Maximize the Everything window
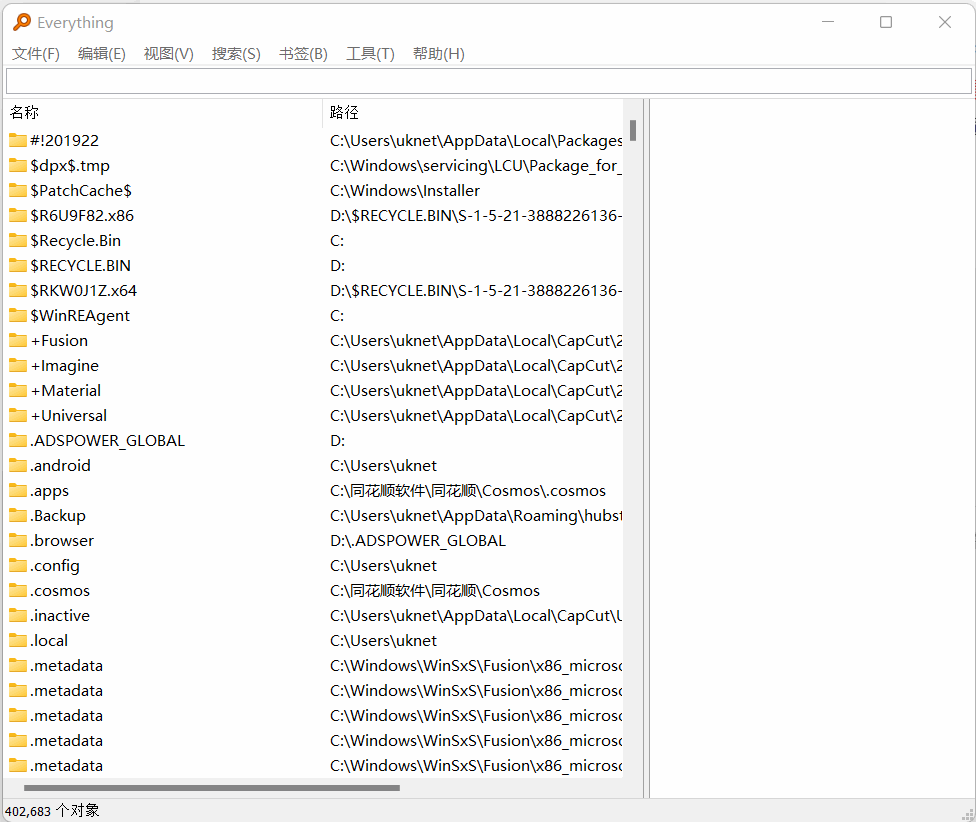 tap(886, 22)
